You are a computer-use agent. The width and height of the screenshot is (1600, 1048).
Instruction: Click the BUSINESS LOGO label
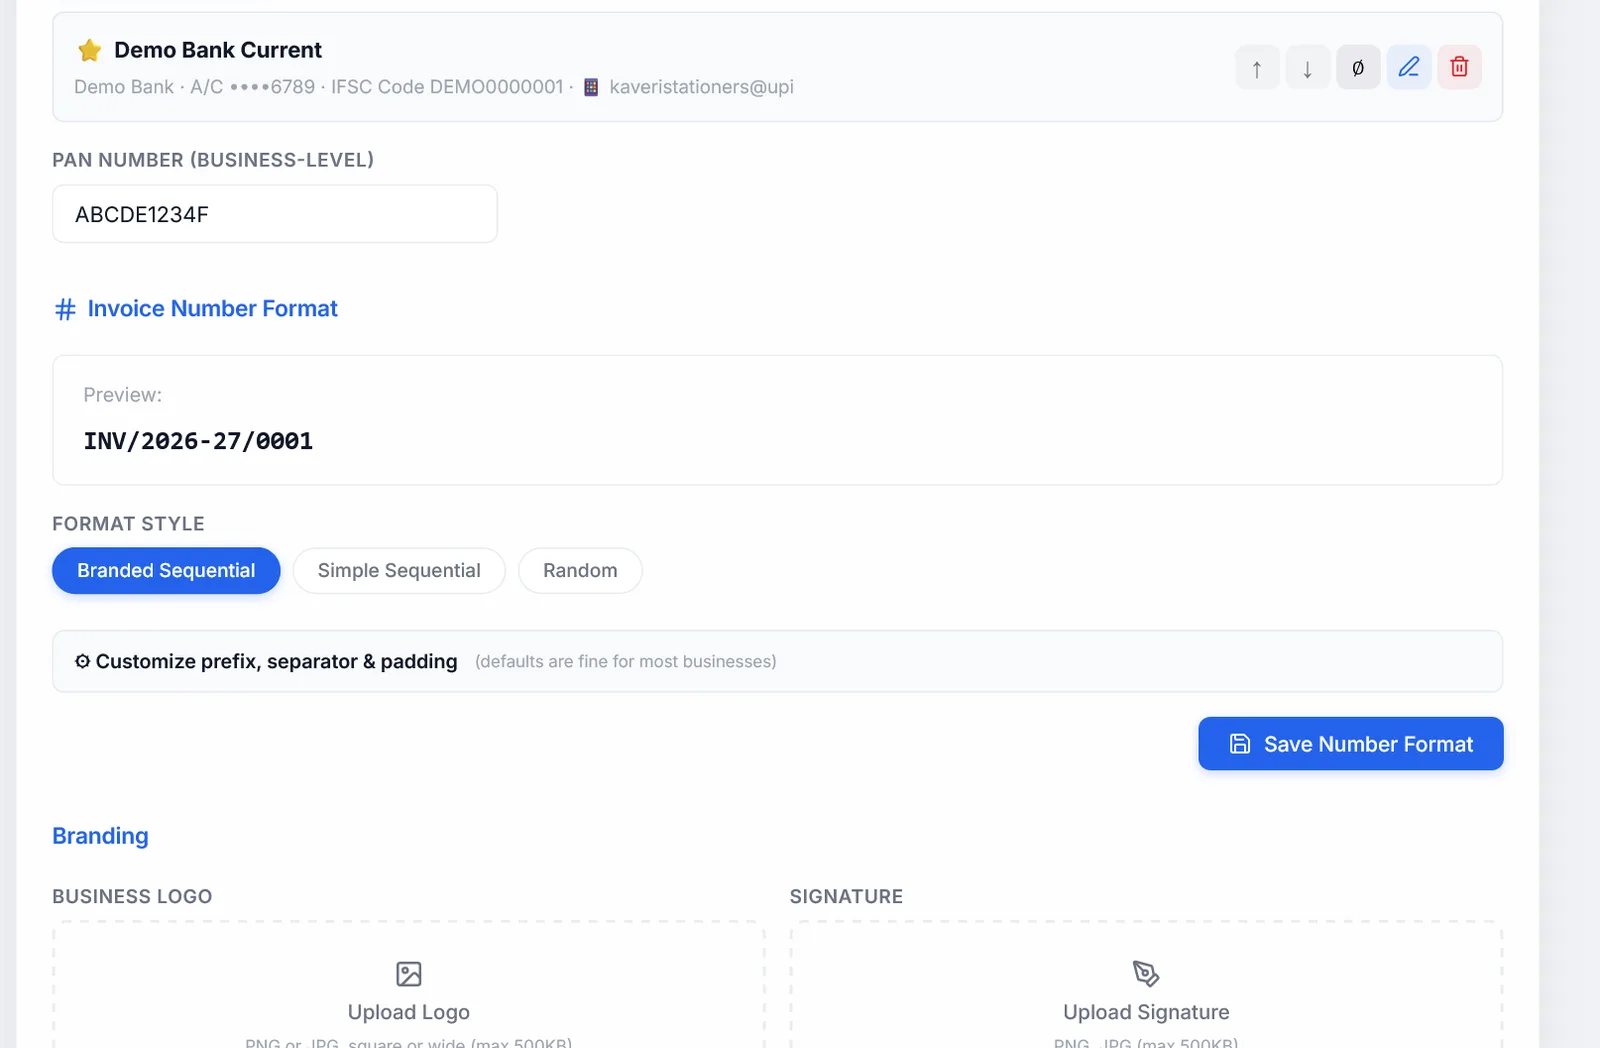pos(132,897)
